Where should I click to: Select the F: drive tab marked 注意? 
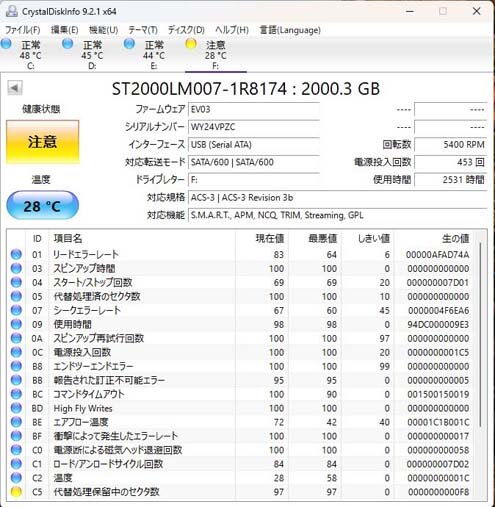(216, 55)
